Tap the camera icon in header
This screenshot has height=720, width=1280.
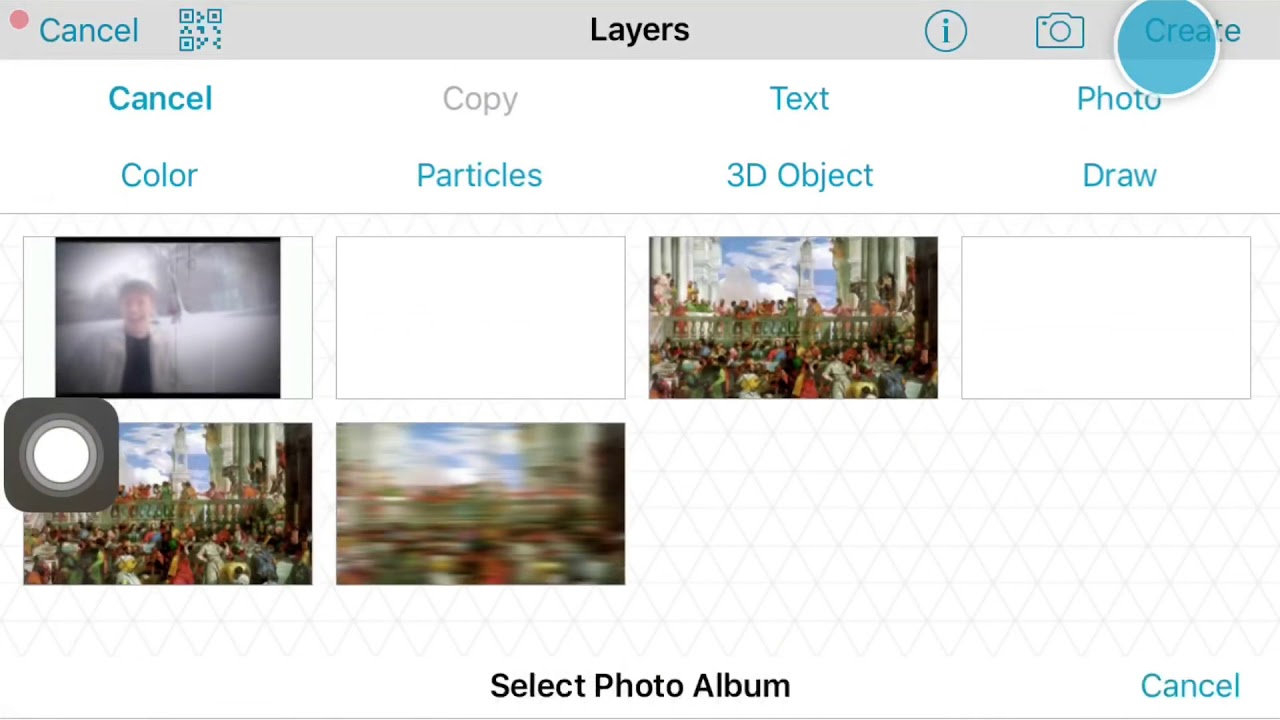click(x=1060, y=31)
